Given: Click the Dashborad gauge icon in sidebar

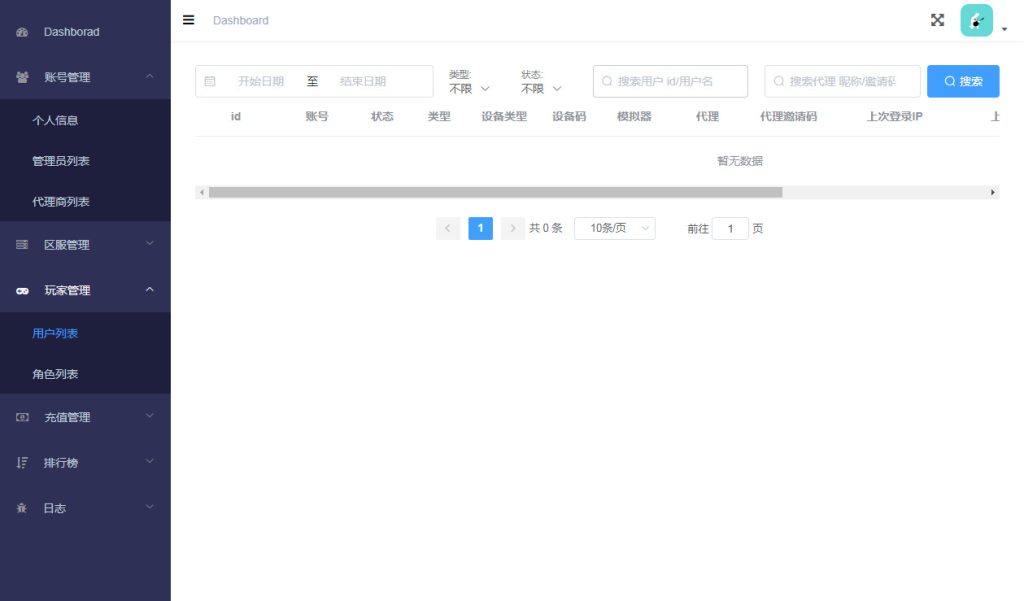Looking at the screenshot, I should 22,32.
